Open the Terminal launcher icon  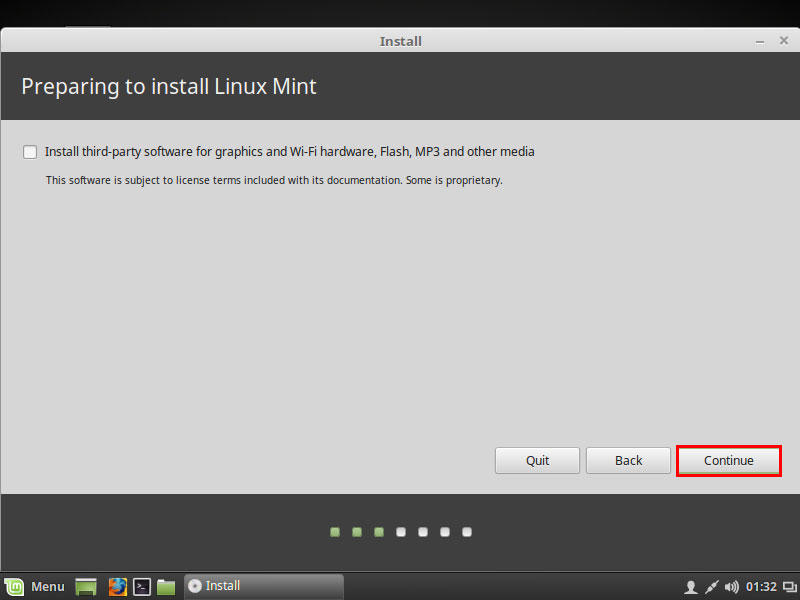tap(142, 587)
